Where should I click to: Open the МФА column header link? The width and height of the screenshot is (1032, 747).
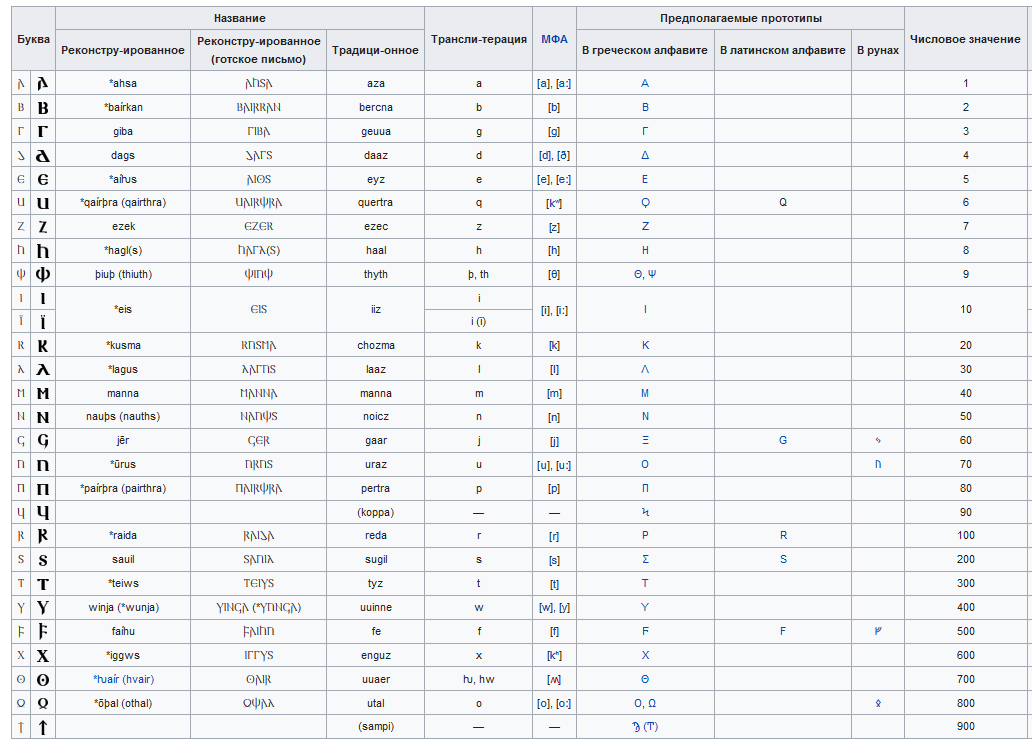tap(554, 39)
